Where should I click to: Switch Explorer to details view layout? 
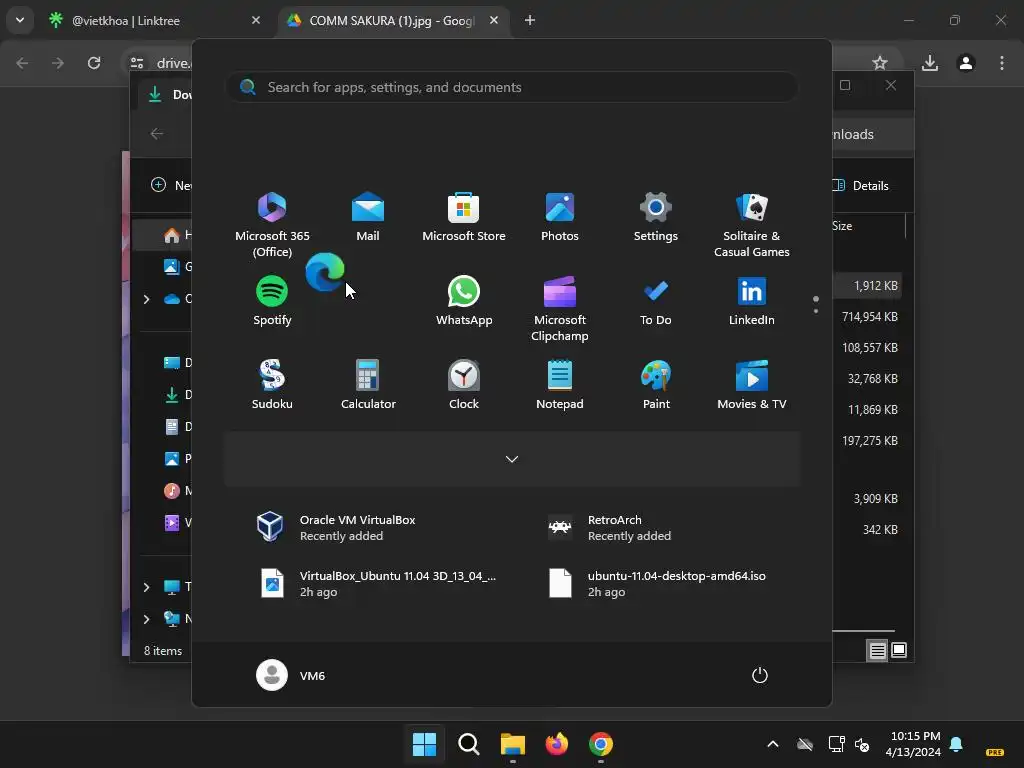pyautogui.click(x=877, y=650)
